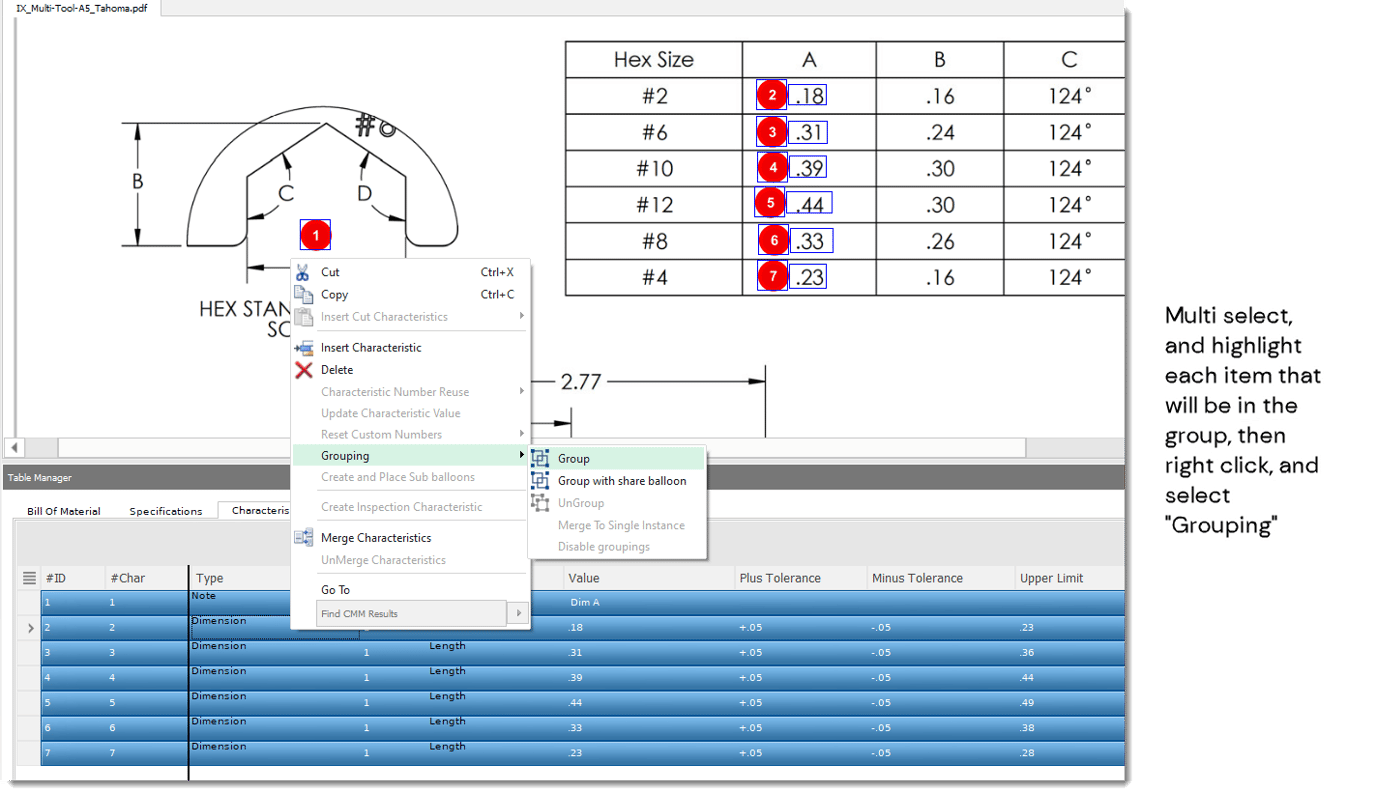This screenshot has width=1376, height=792.
Task: Select the Group icon in the submenu
Action: click(540, 458)
